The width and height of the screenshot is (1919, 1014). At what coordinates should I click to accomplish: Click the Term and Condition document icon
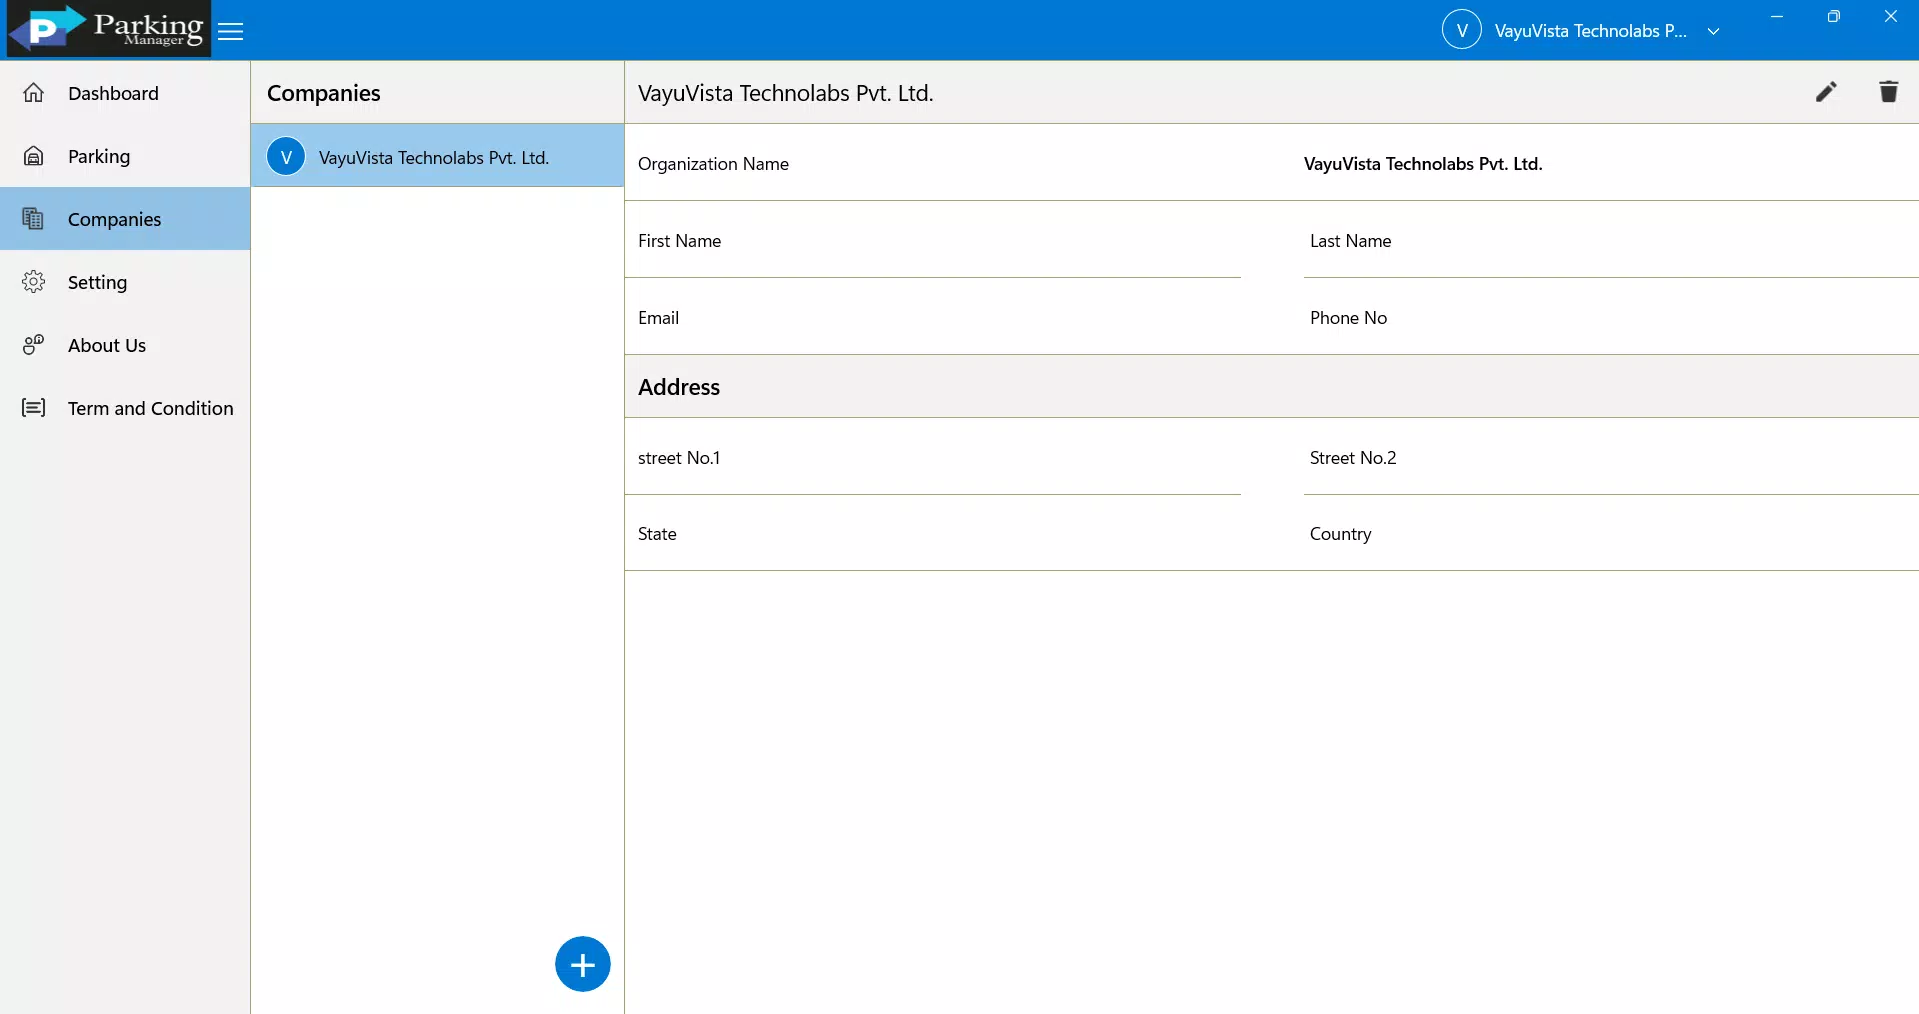[x=34, y=408]
